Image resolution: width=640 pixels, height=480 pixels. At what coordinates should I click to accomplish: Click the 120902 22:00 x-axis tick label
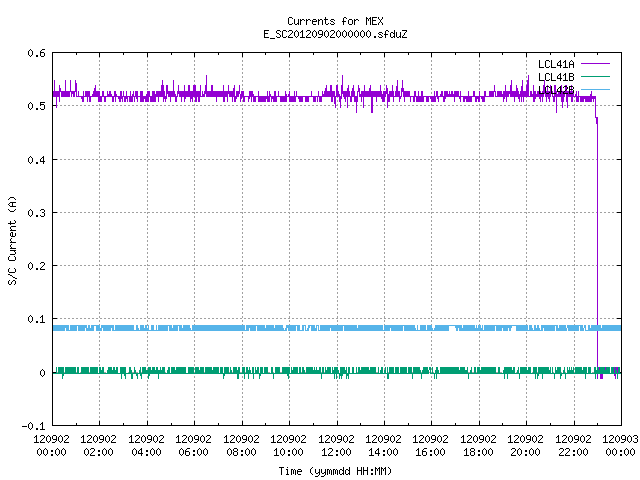click(x=573, y=445)
